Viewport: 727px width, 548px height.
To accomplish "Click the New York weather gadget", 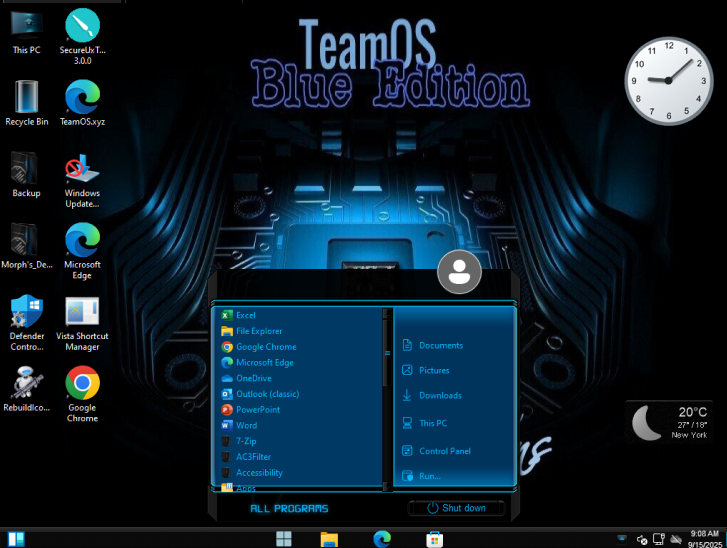I will click(669, 422).
